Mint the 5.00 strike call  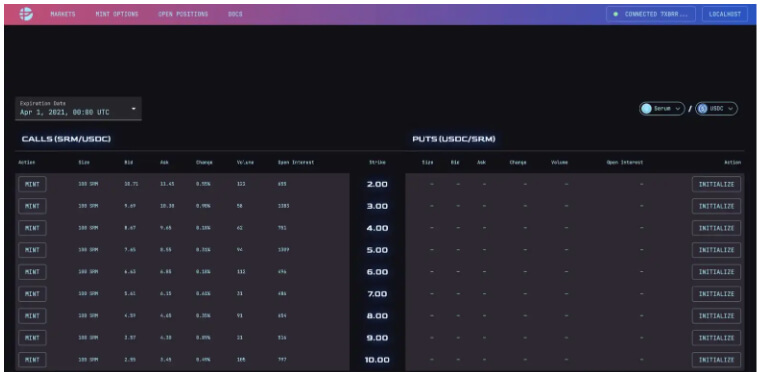tap(32, 250)
